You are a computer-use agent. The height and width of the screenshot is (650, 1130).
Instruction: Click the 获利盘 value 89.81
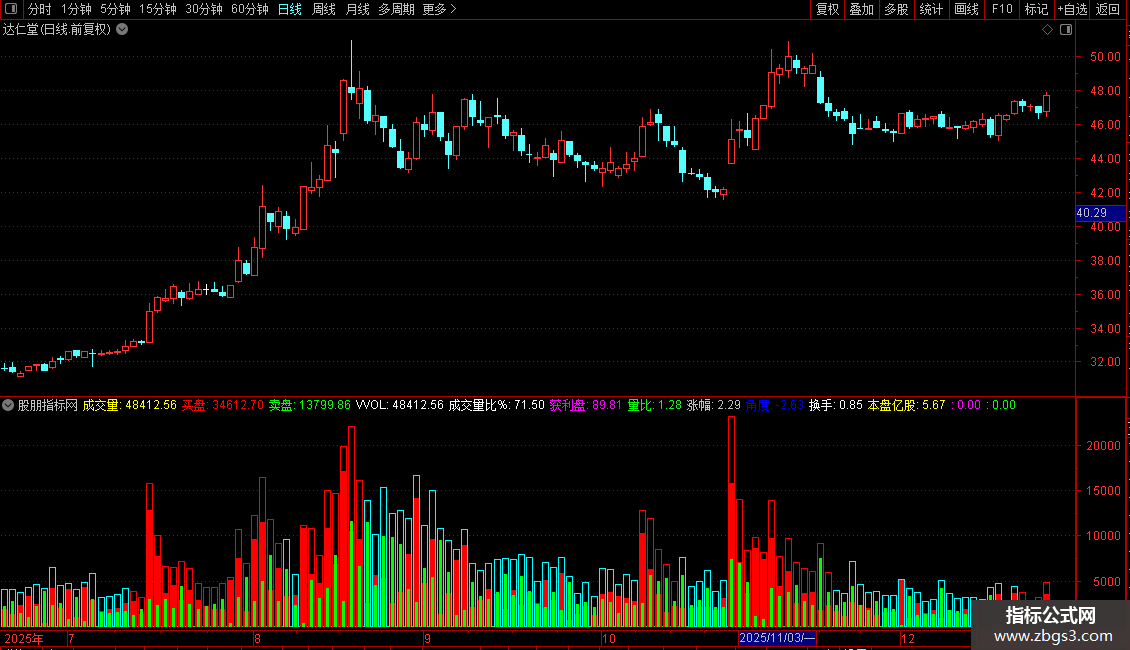tap(607, 405)
